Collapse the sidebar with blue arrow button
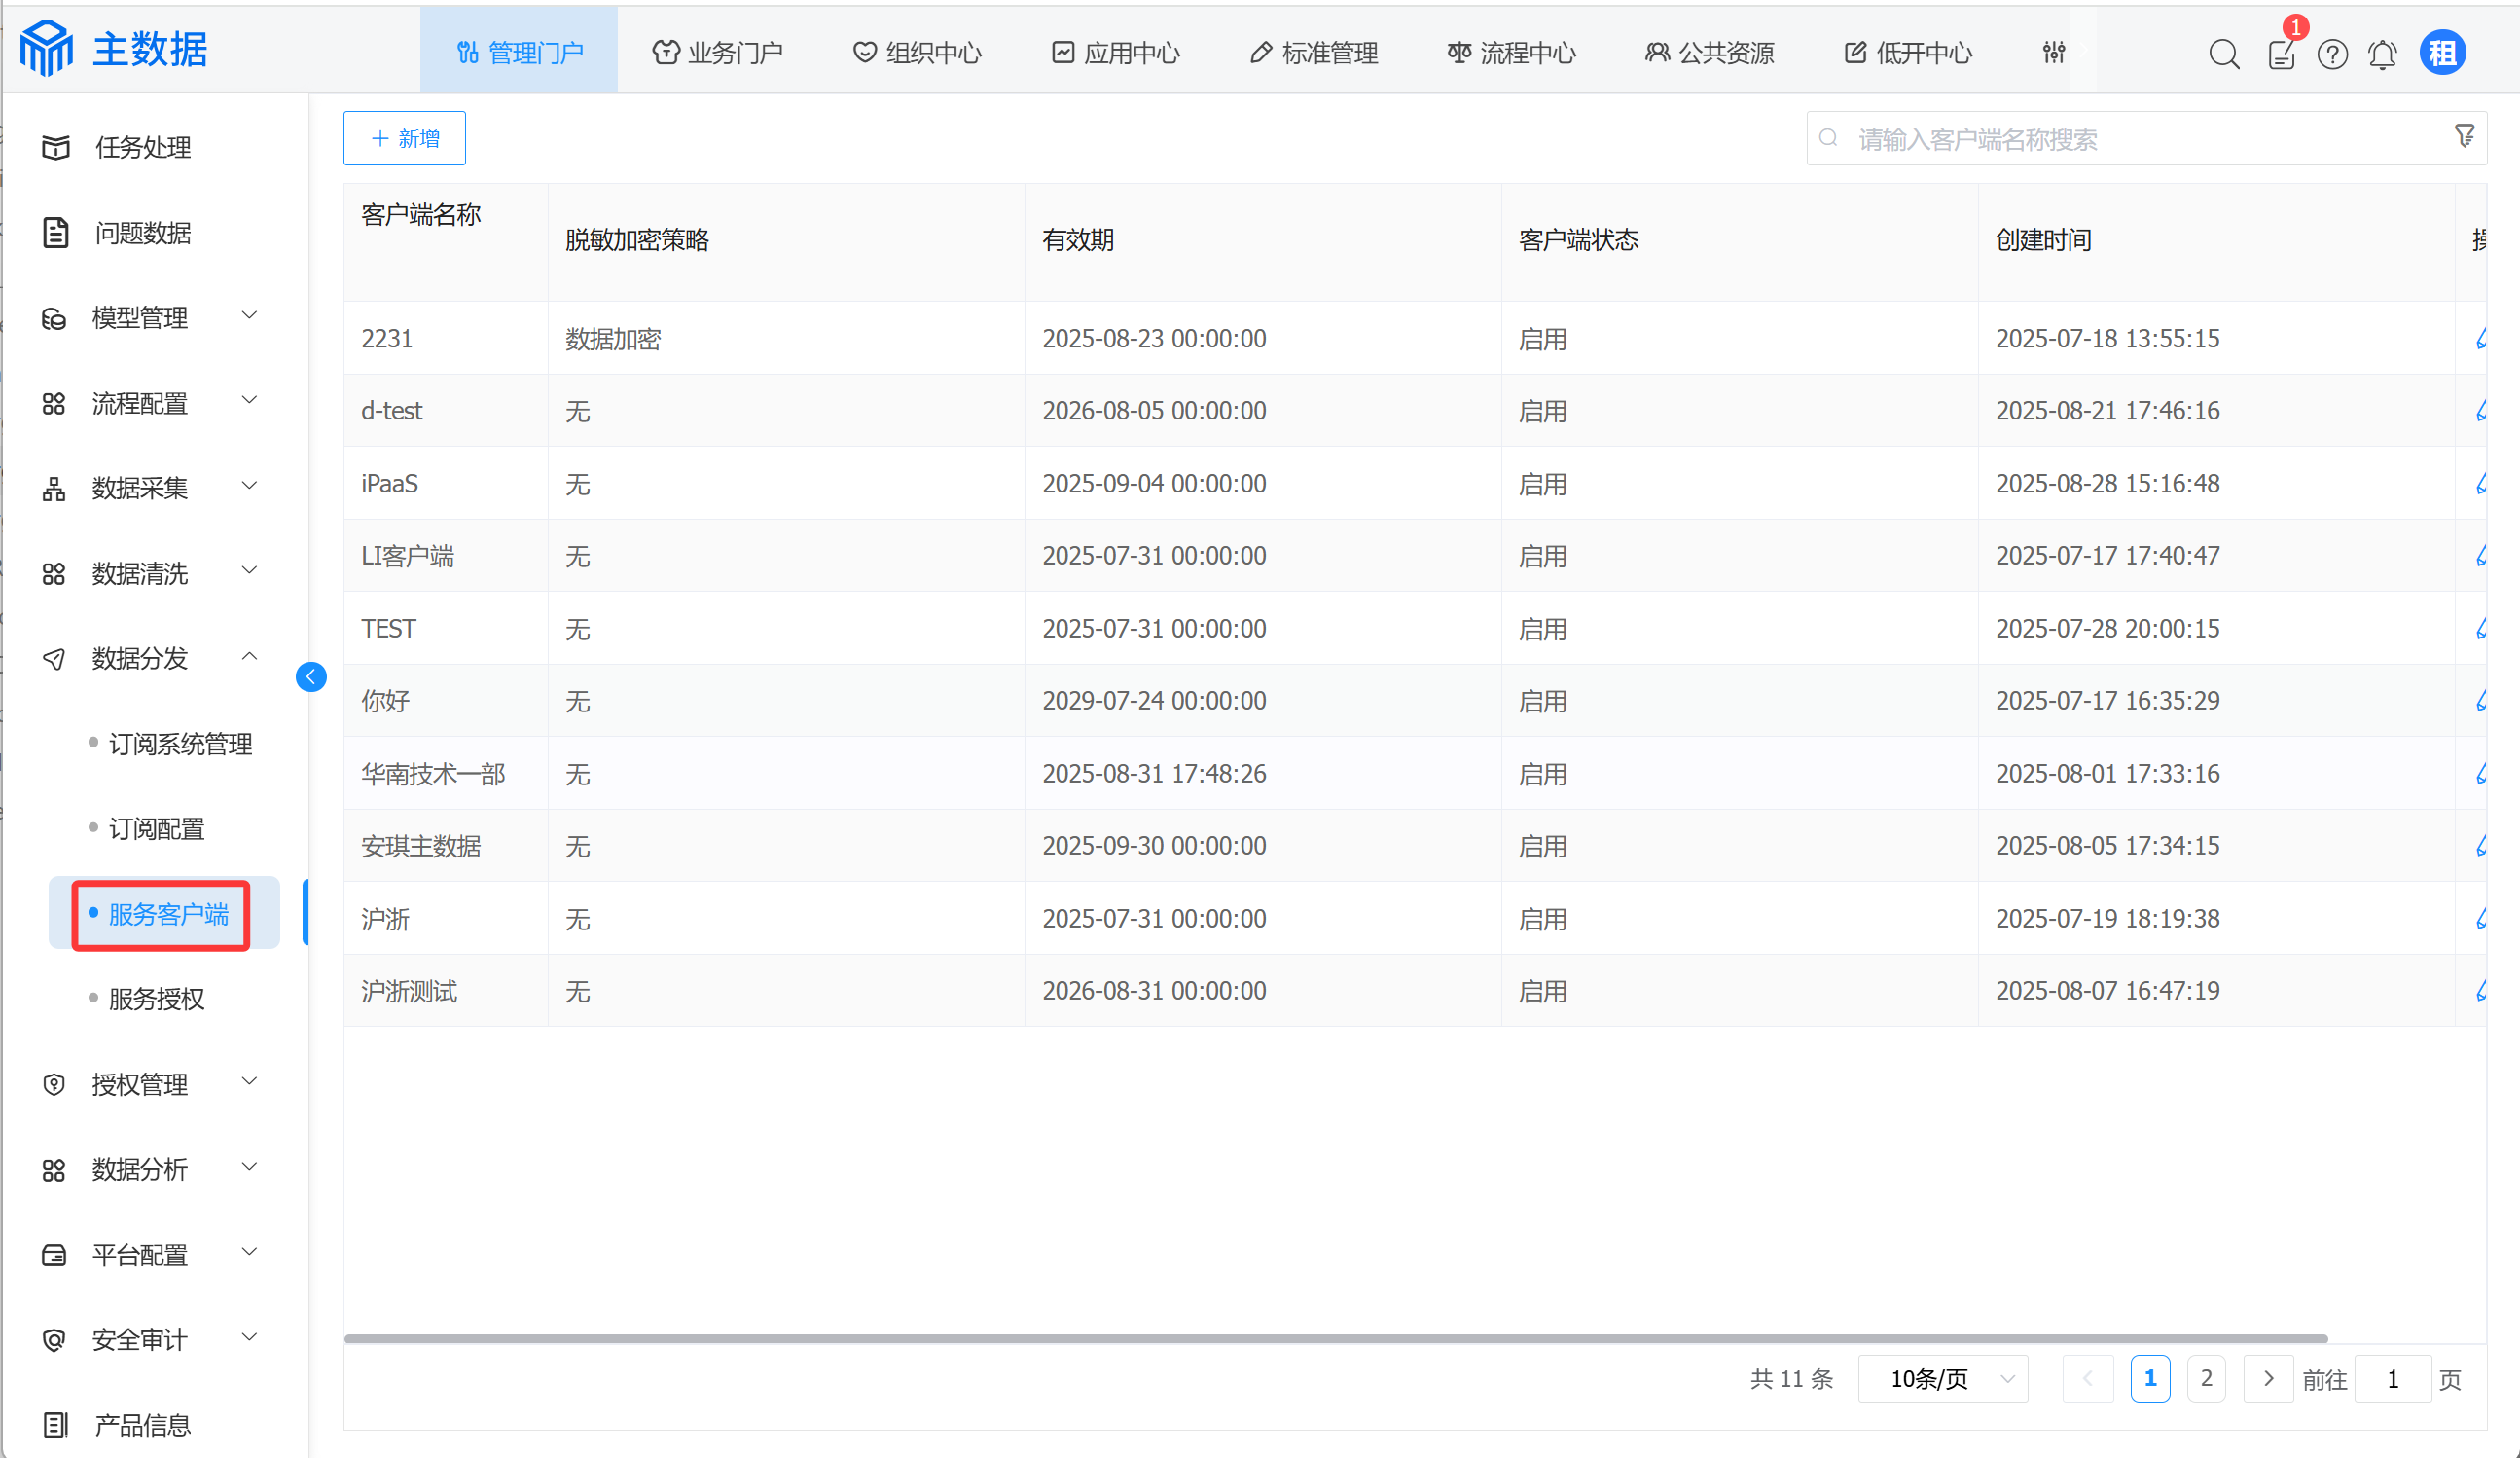The image size is (2520, 1458). (311, 677)
